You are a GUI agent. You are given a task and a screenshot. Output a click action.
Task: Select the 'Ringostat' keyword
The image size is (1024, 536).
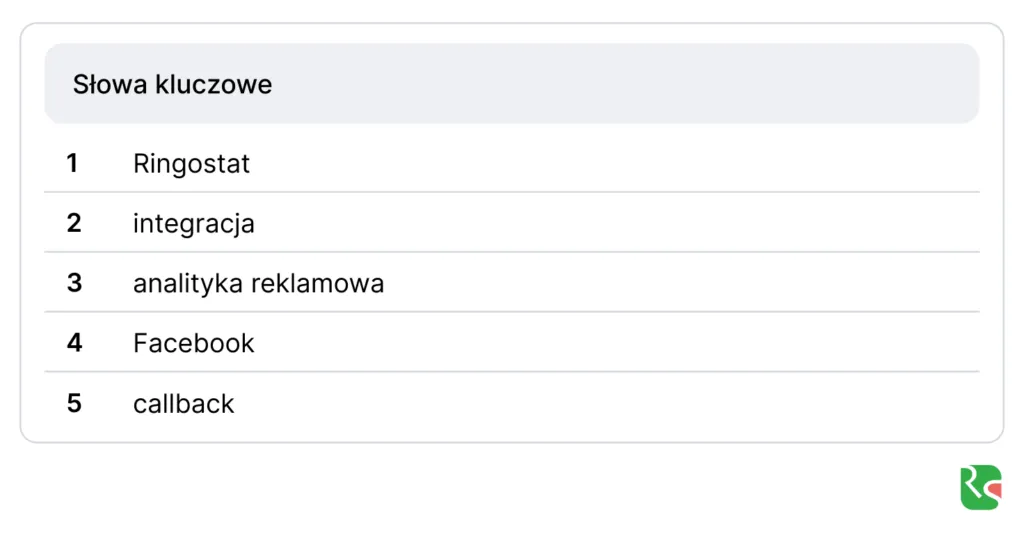(x=191, y=163)
